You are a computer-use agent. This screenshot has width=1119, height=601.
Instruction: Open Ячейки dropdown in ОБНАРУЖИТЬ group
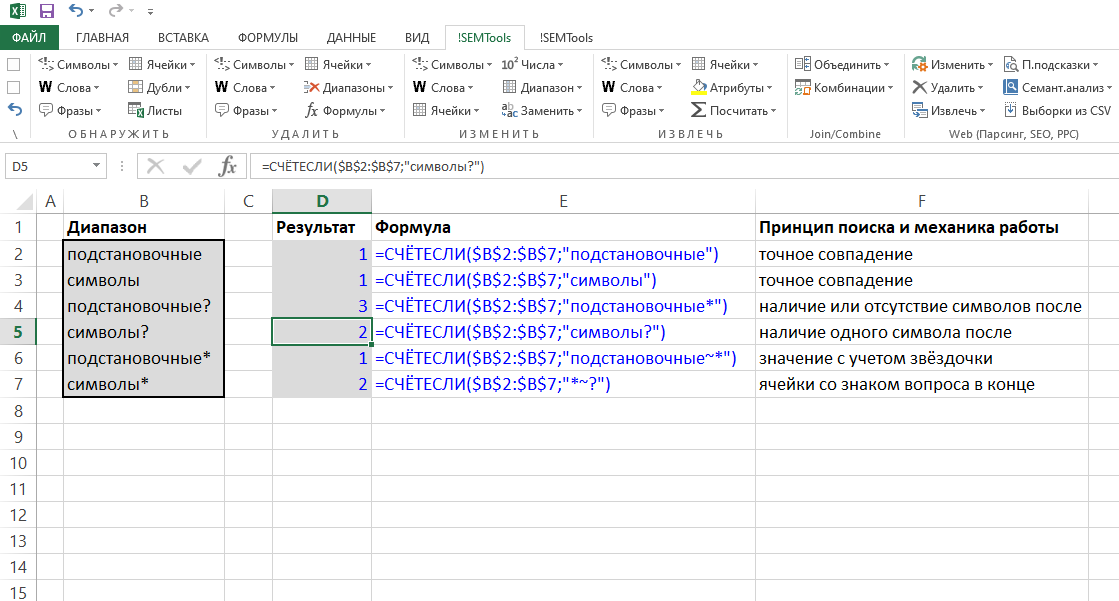[x=162, y=64]
